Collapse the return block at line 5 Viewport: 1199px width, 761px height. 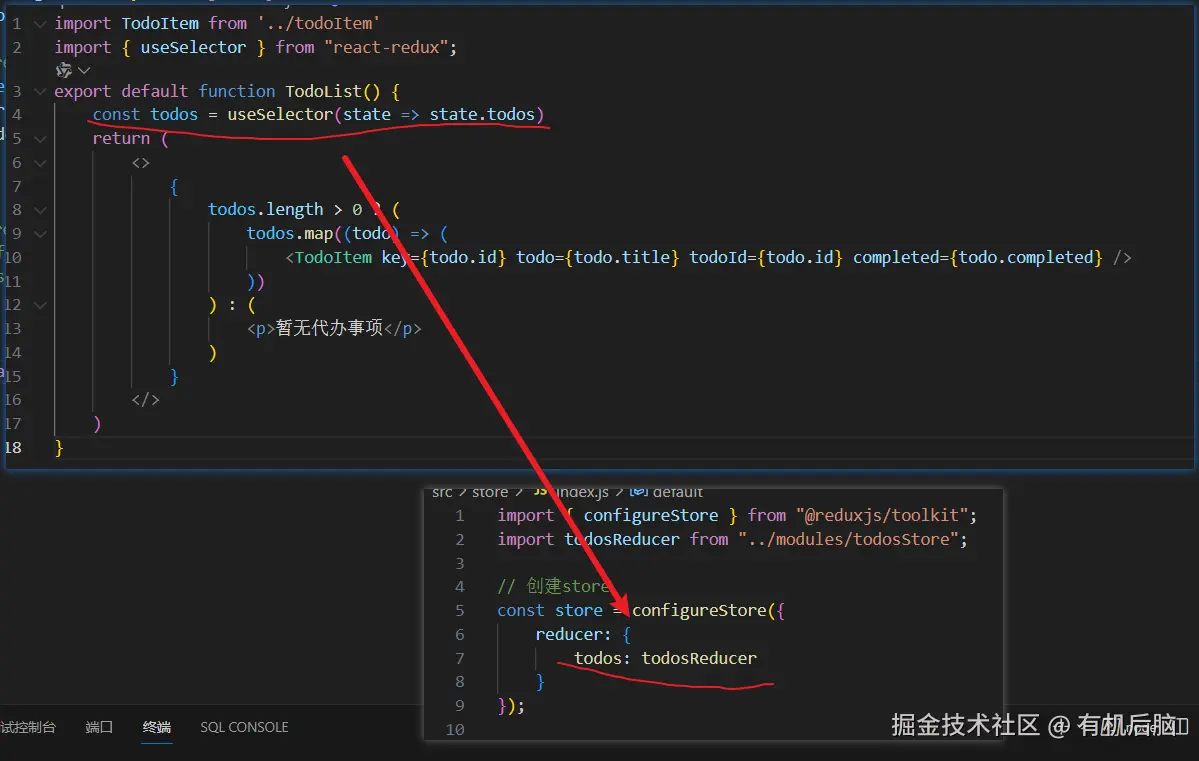(x=40, y=139)
